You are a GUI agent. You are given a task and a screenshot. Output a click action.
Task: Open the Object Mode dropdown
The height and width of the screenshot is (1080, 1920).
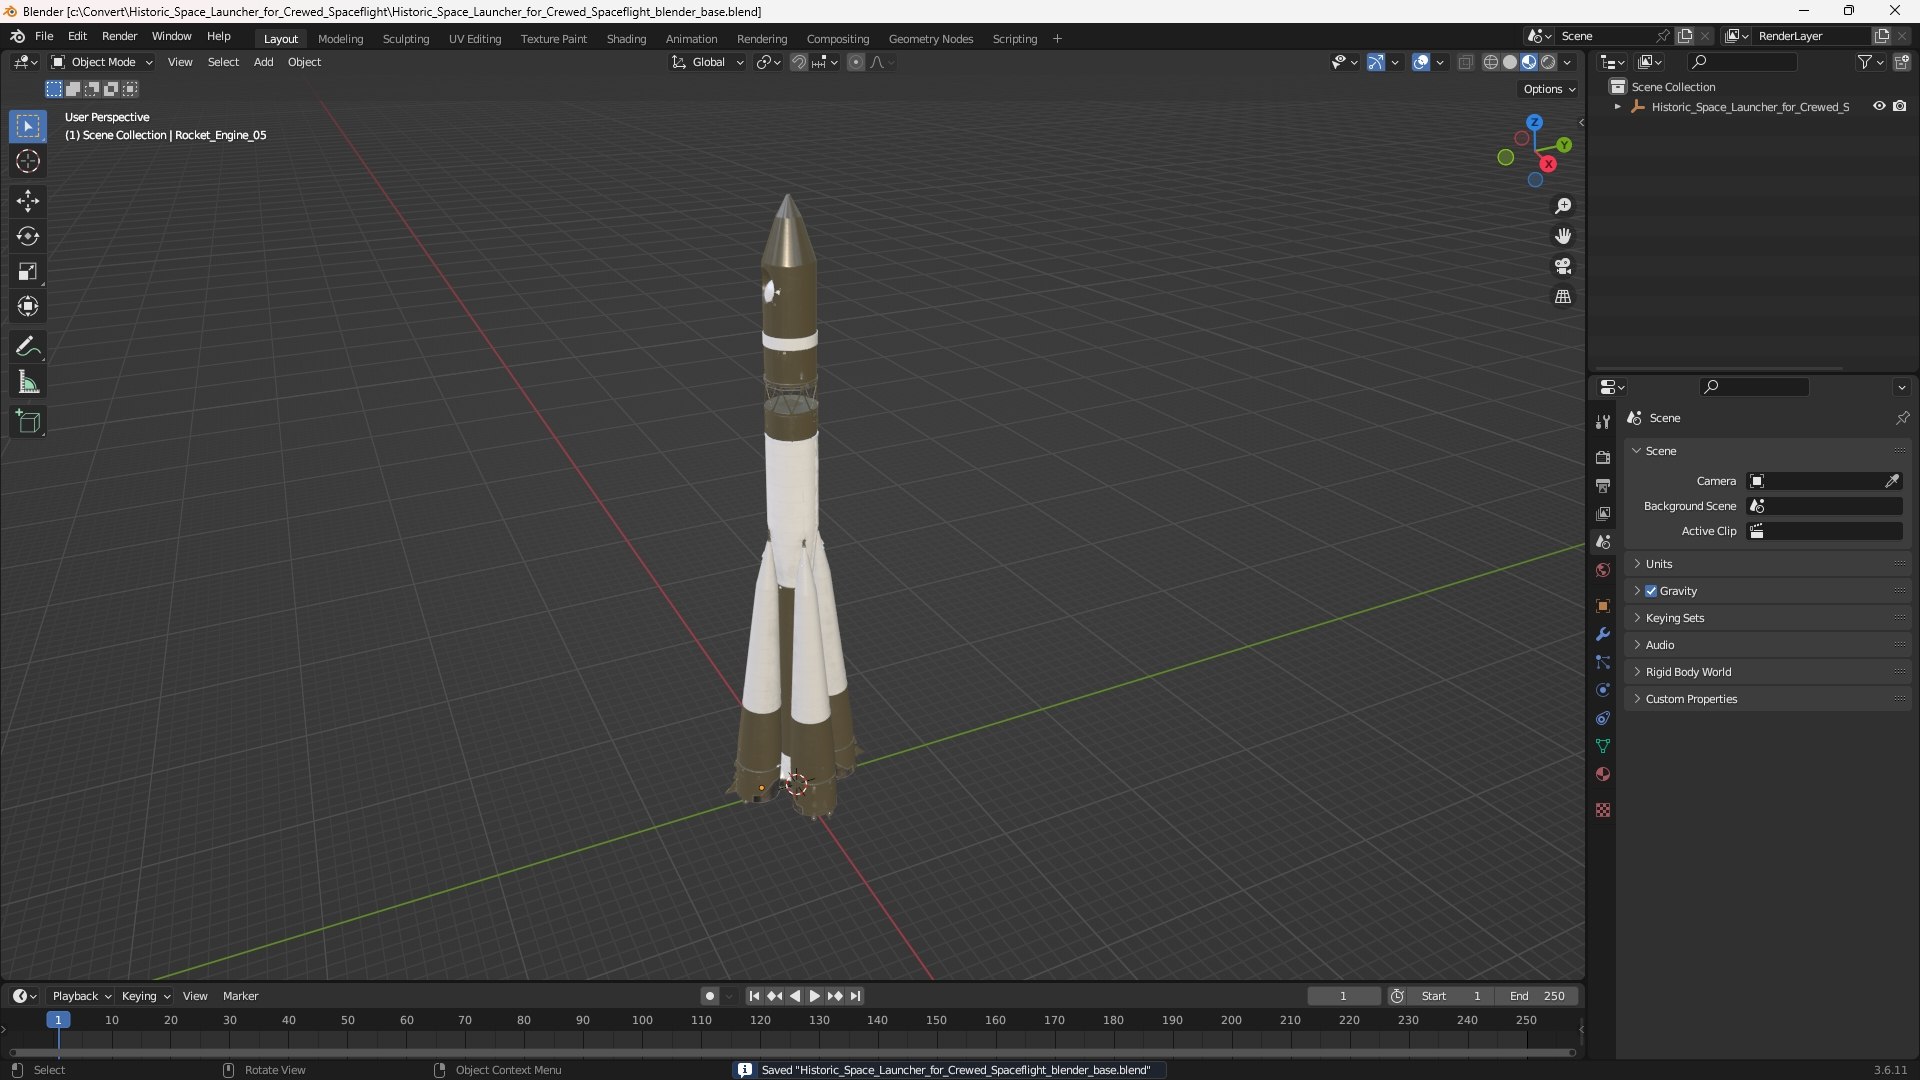pos(102,62)
